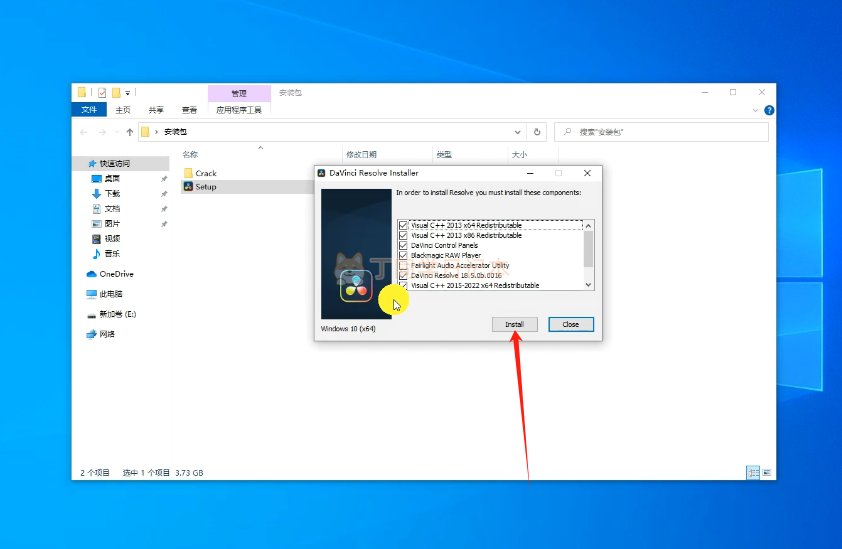842x549 pixels.
Task: Switch to 主页 Home ribbon tab
Action: [x=123, y=110]
